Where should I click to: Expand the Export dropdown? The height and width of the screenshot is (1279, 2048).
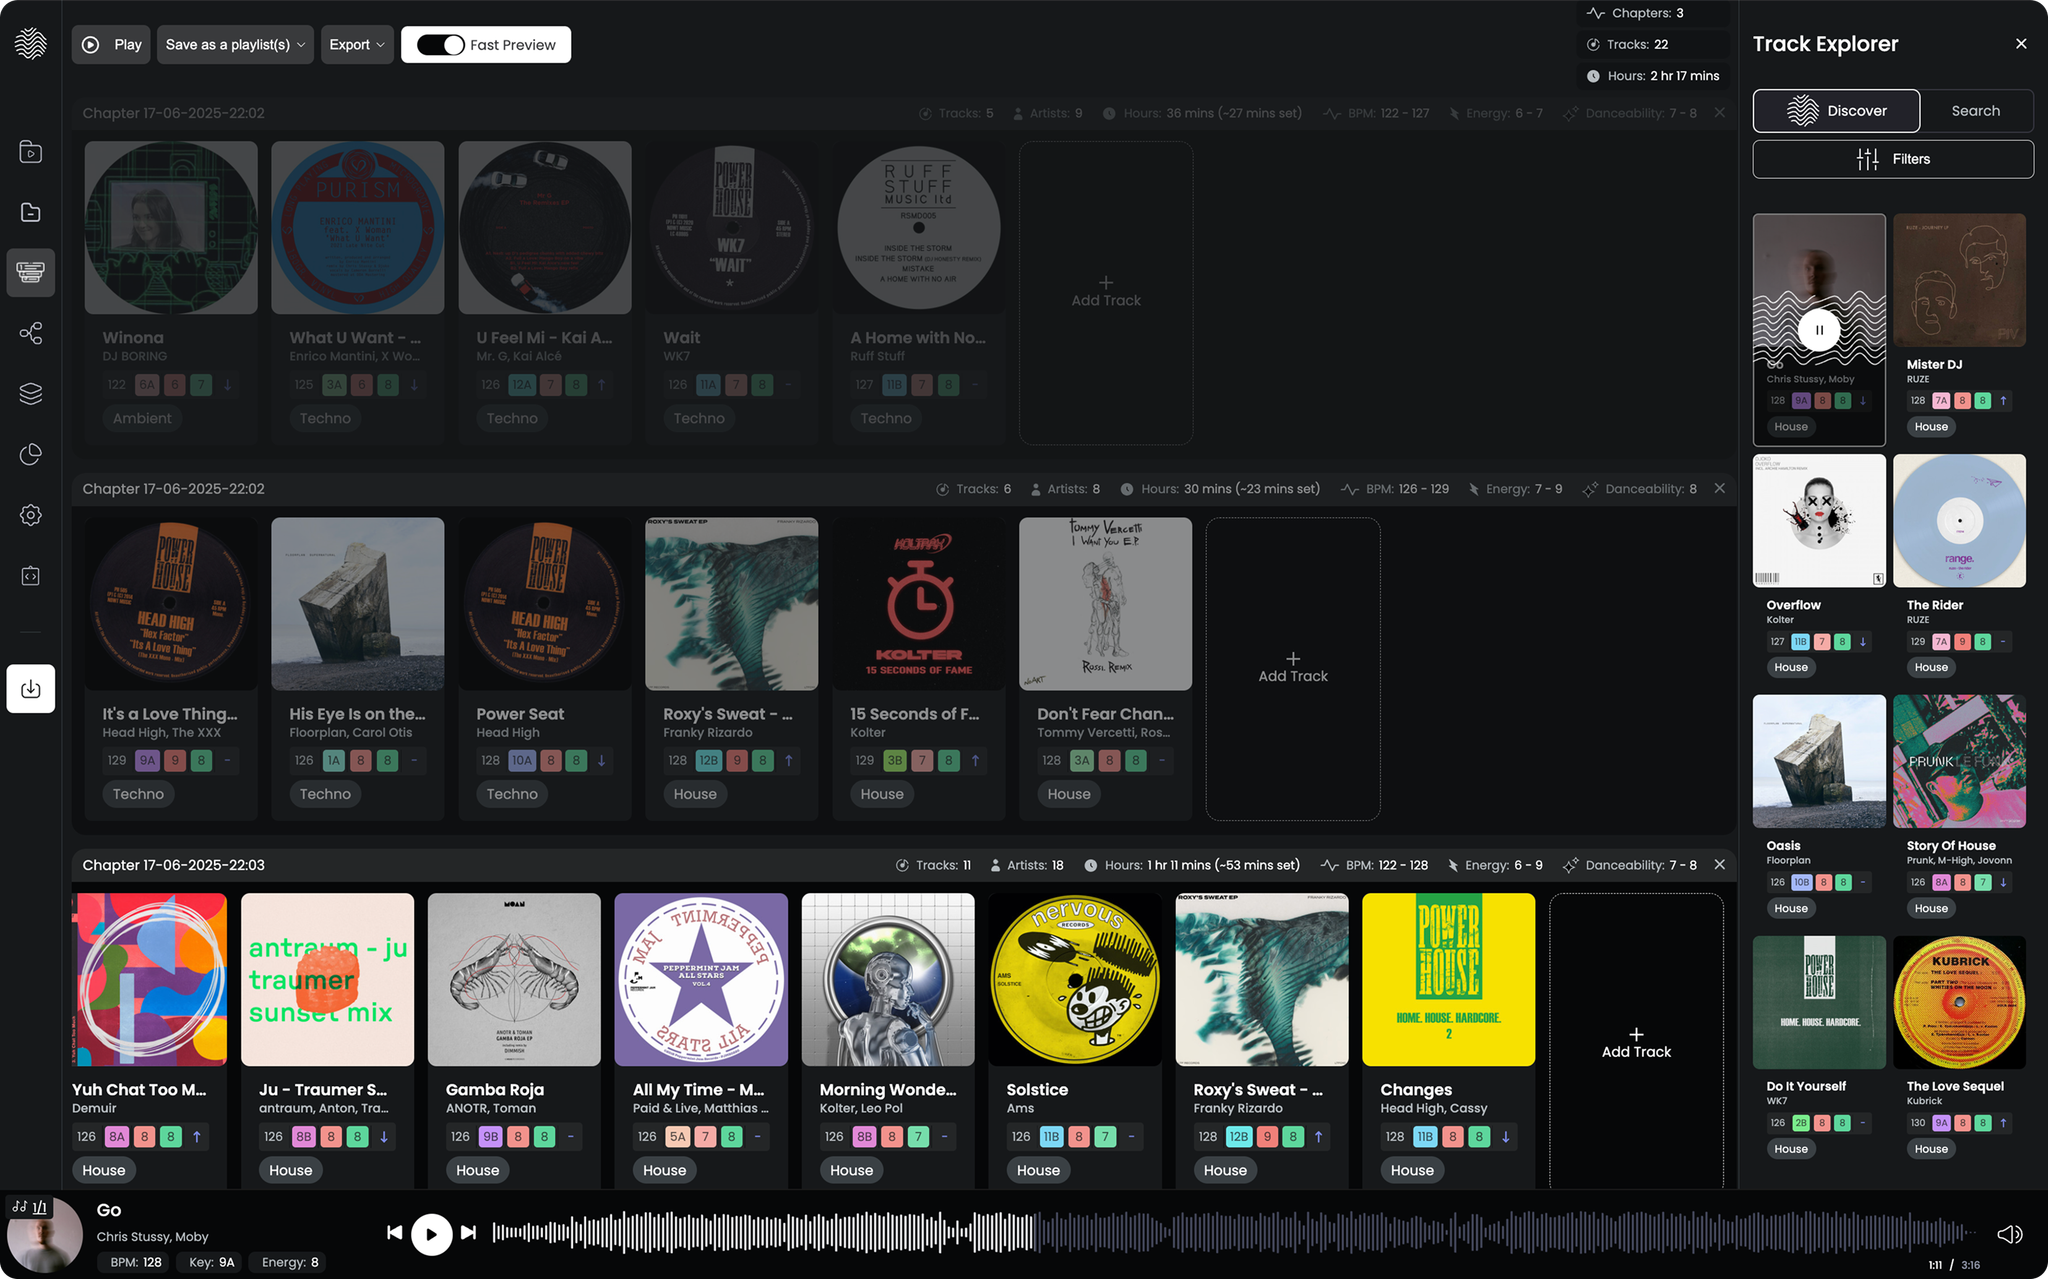pos(357,45)
